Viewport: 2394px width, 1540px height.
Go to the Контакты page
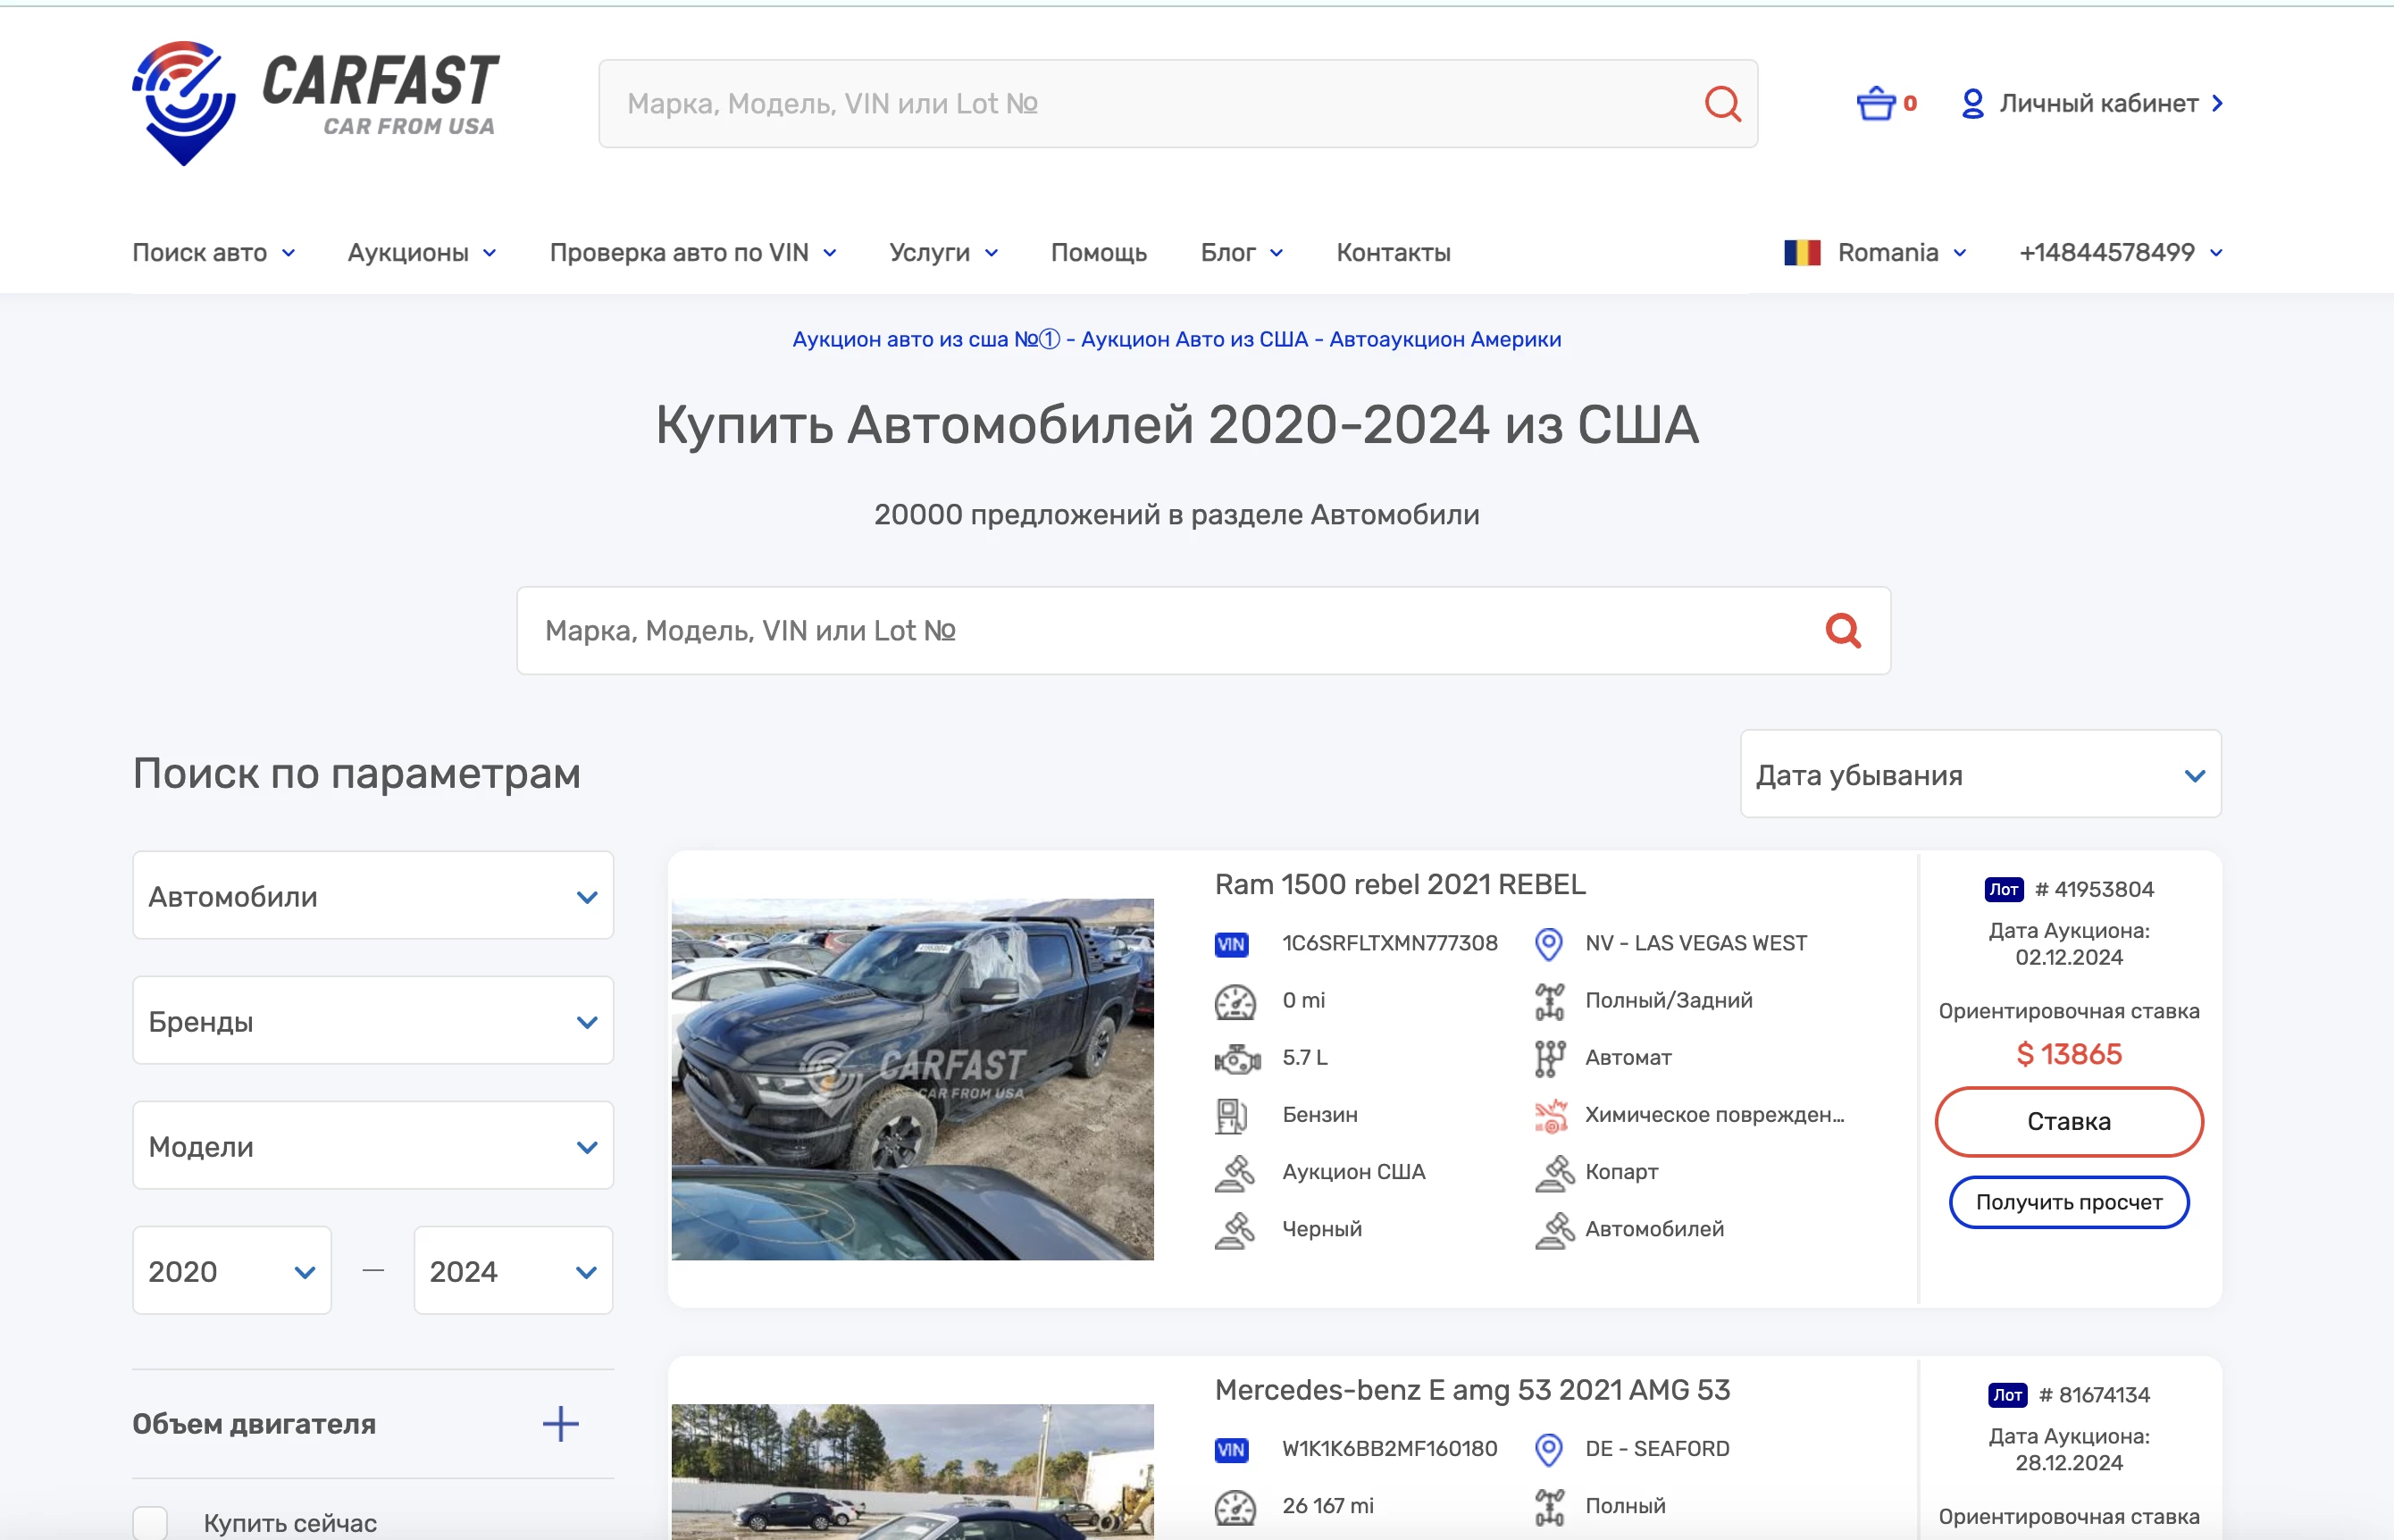click(1393, 252)
